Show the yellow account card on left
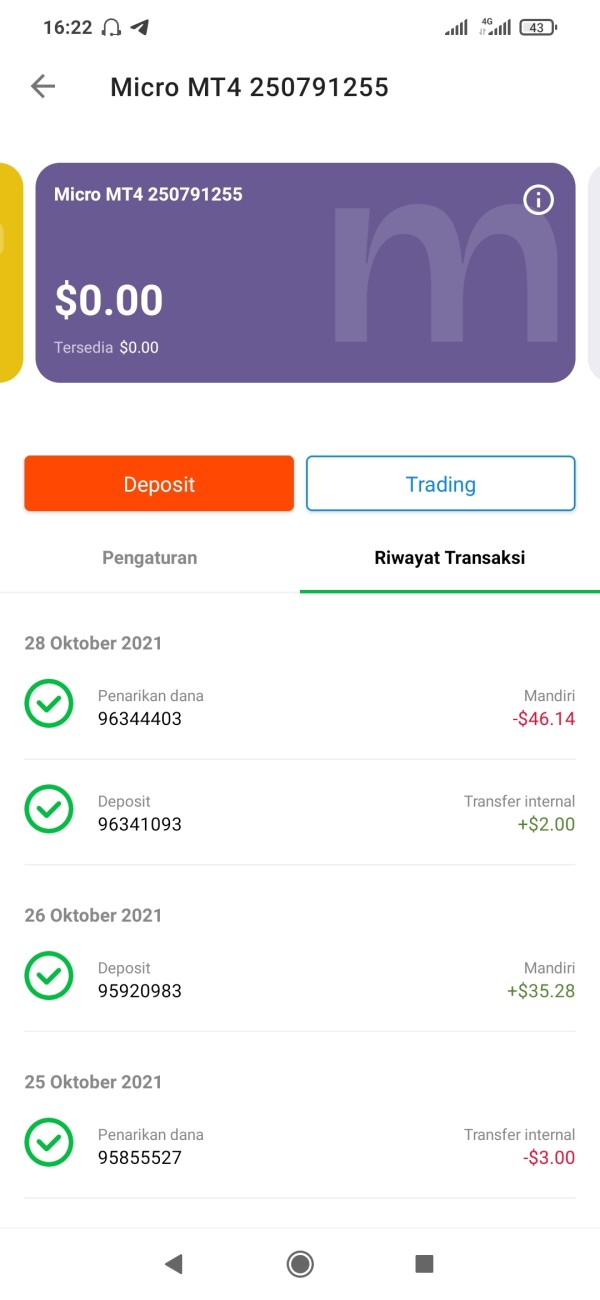 click(x=10, y=273)
